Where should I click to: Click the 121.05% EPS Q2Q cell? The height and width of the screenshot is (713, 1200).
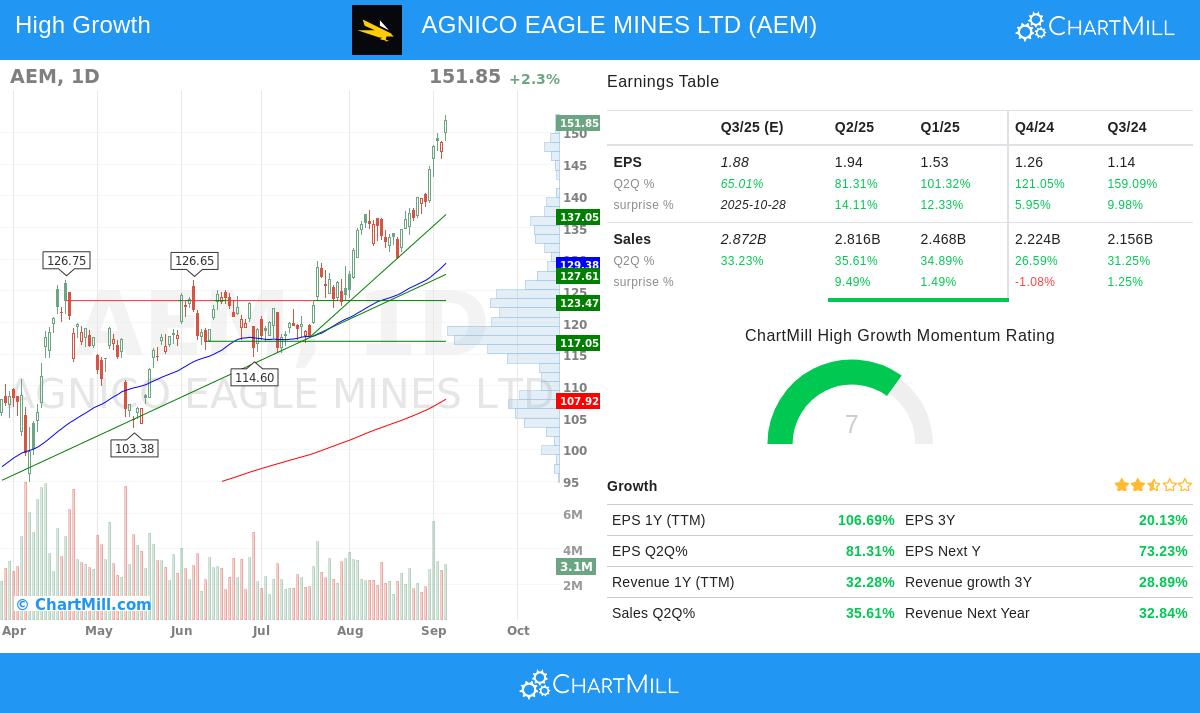(x=1040, y=184)
